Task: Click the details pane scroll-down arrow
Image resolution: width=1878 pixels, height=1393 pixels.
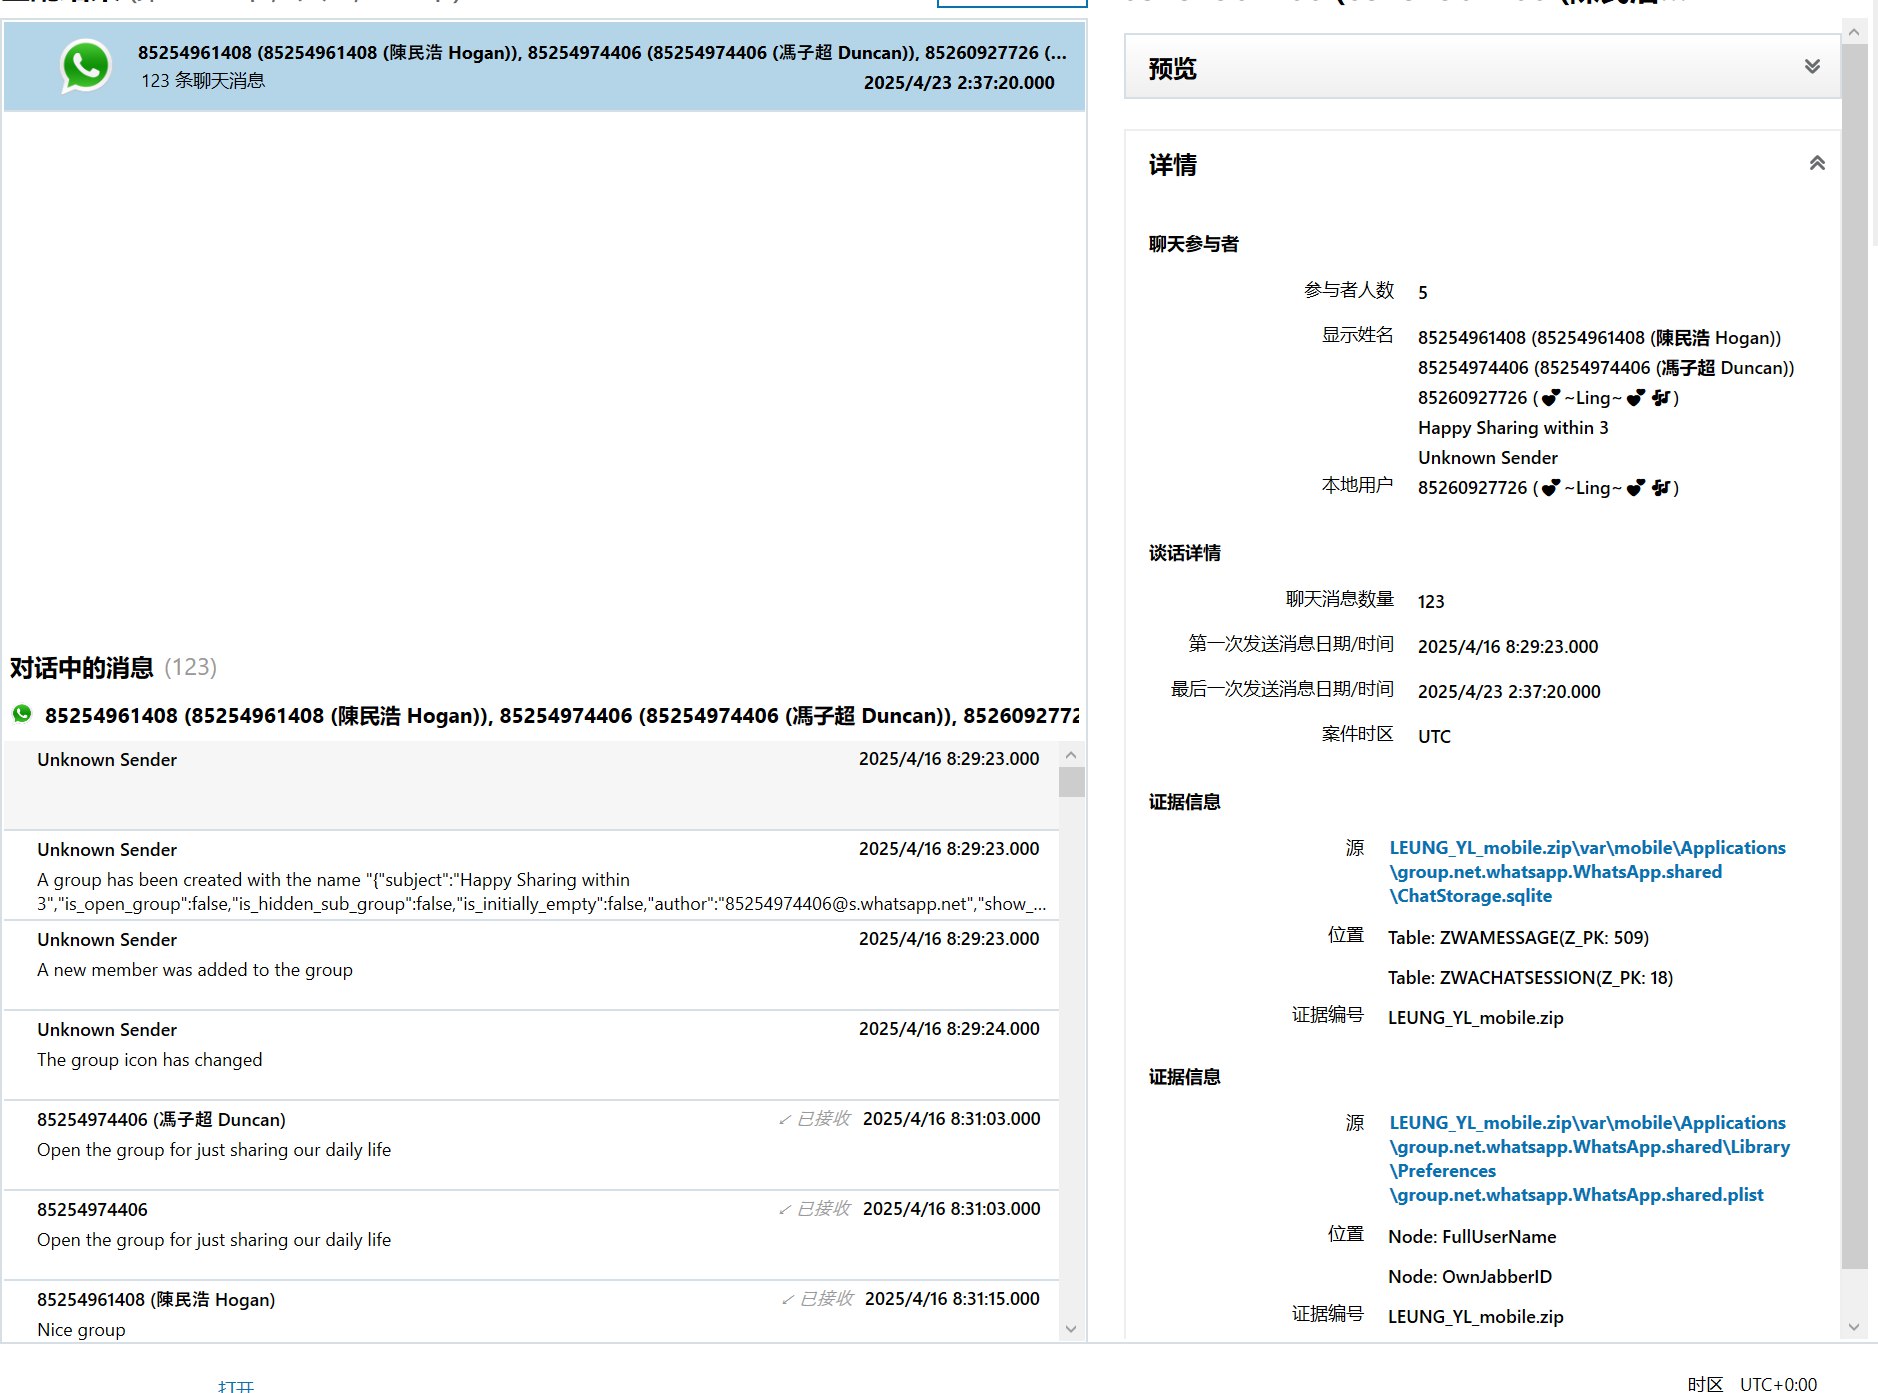Action: 1853,1327
